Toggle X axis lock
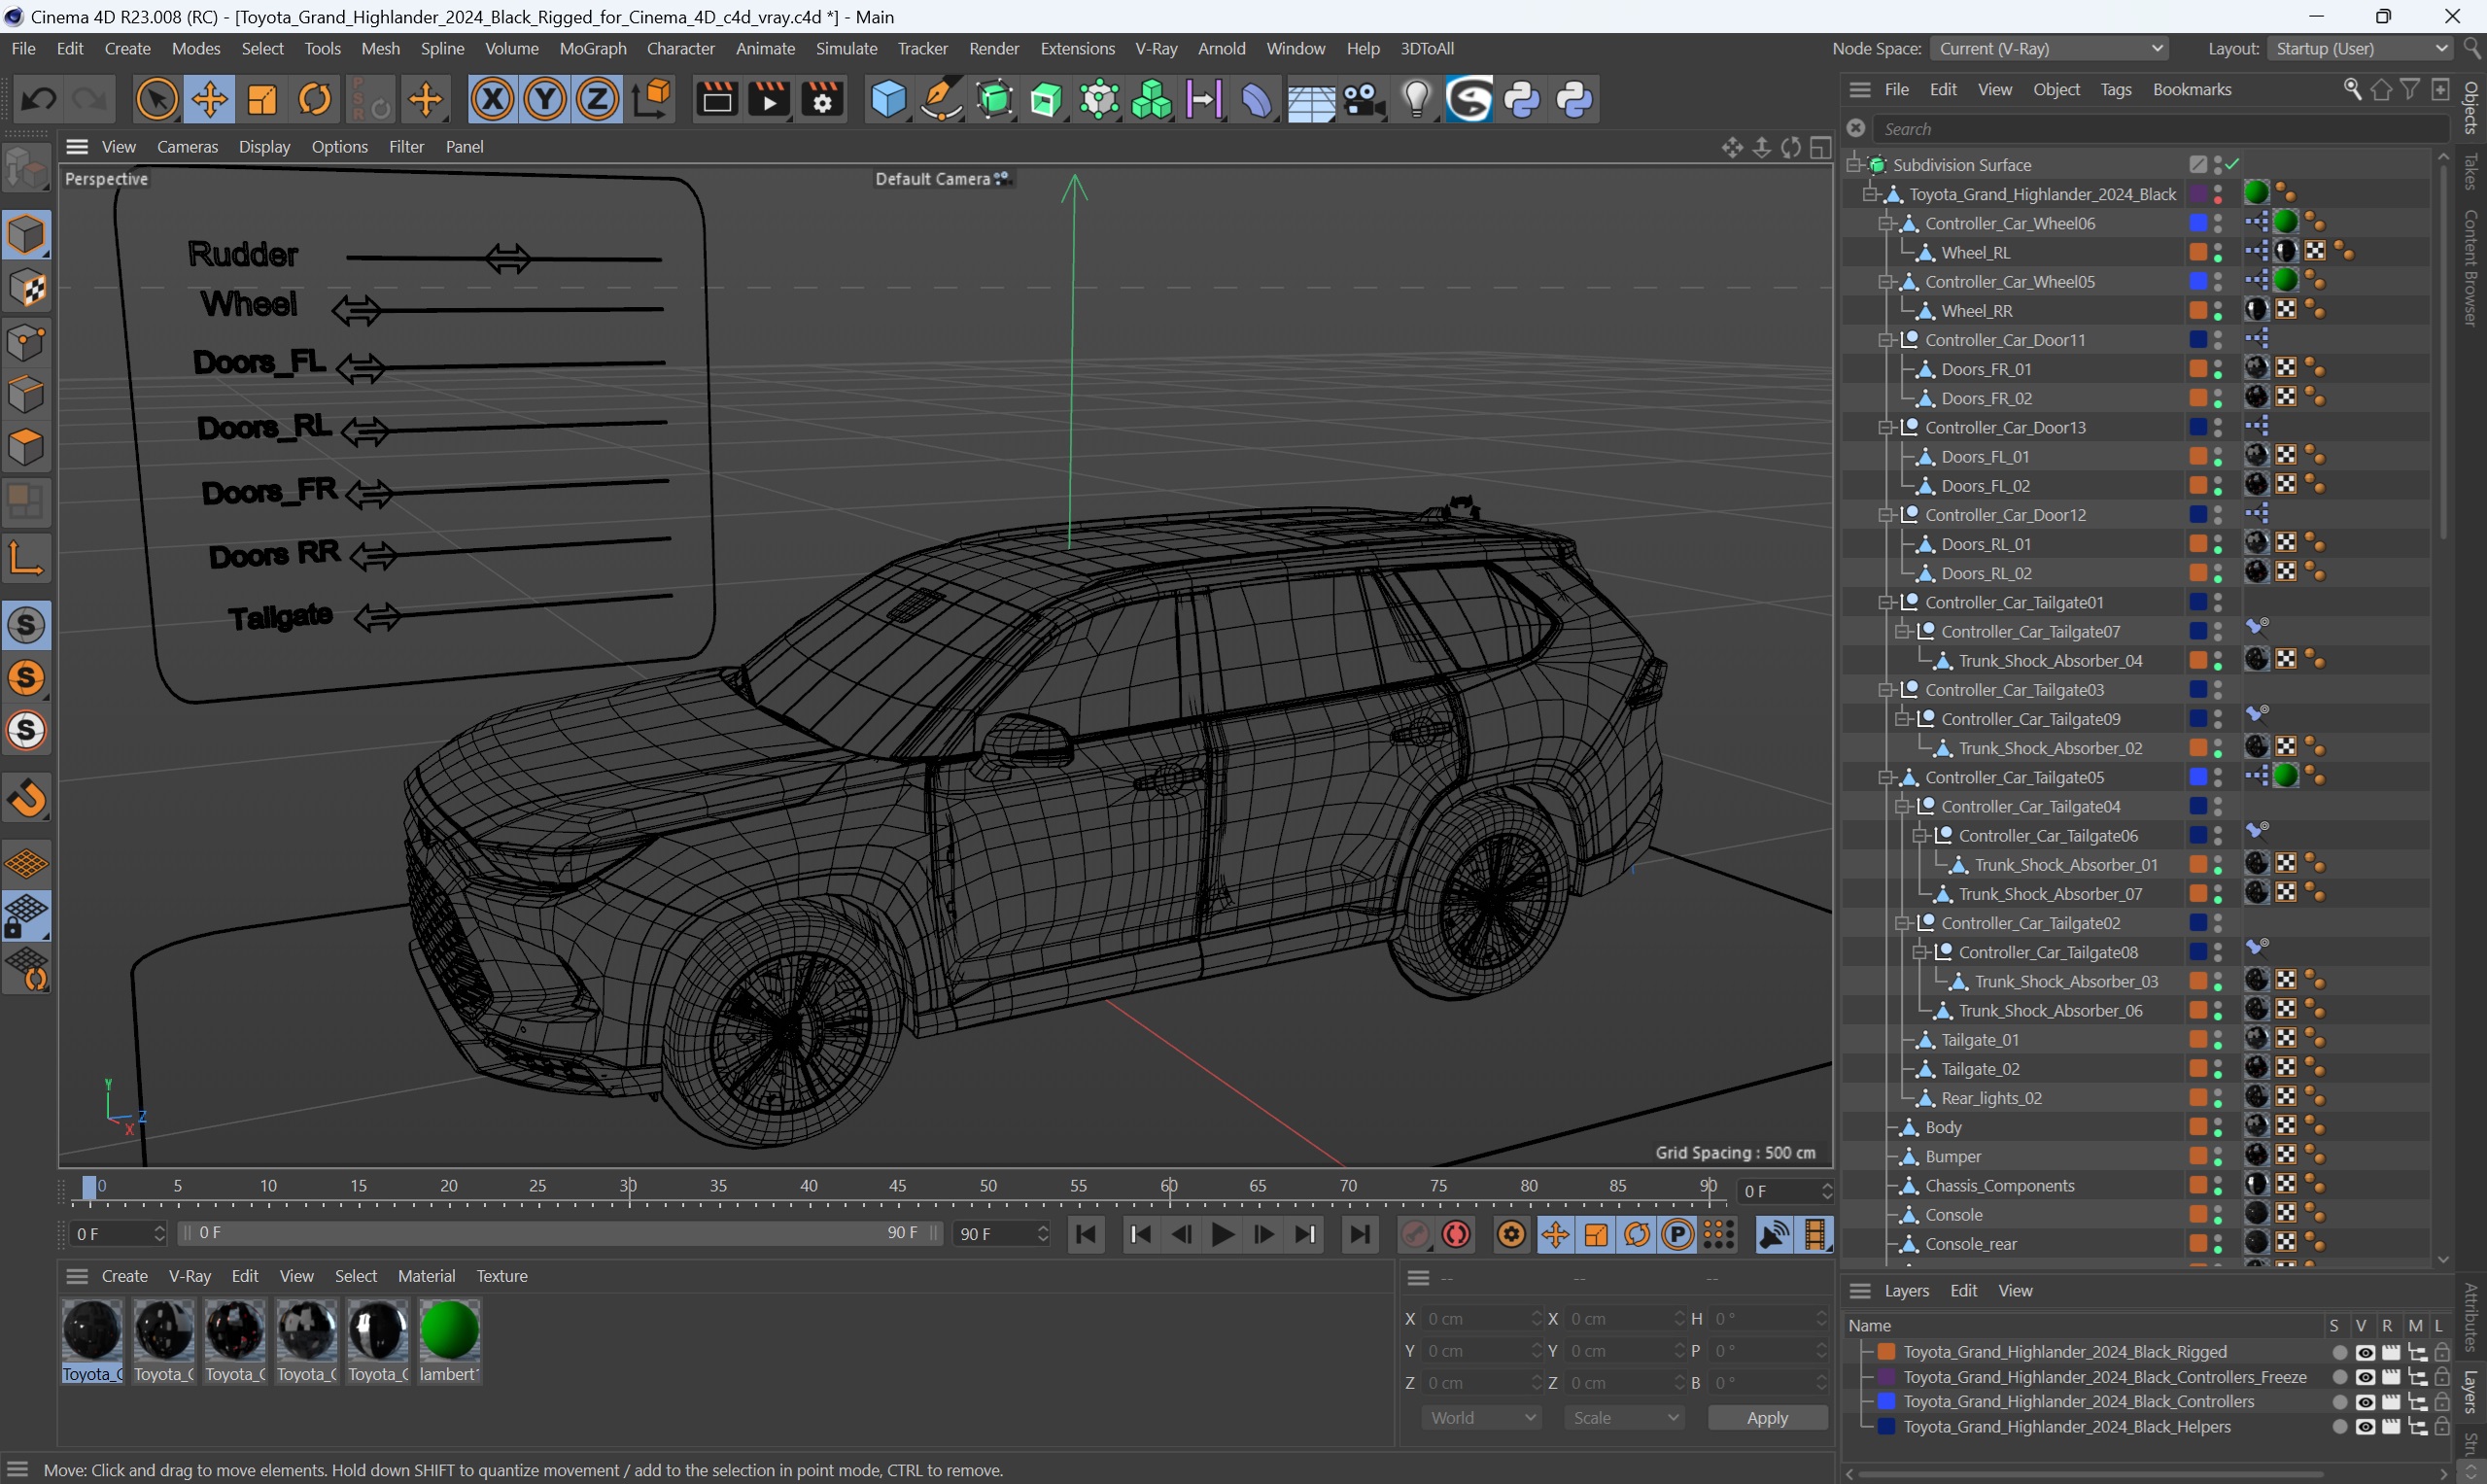 (492, 99)
